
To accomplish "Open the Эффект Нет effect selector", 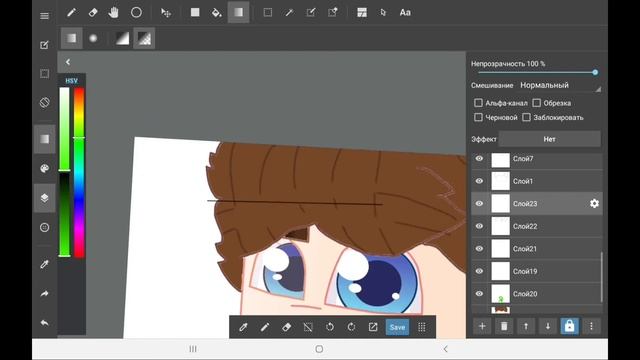I will pyautogui.click(x=549, y=139).
